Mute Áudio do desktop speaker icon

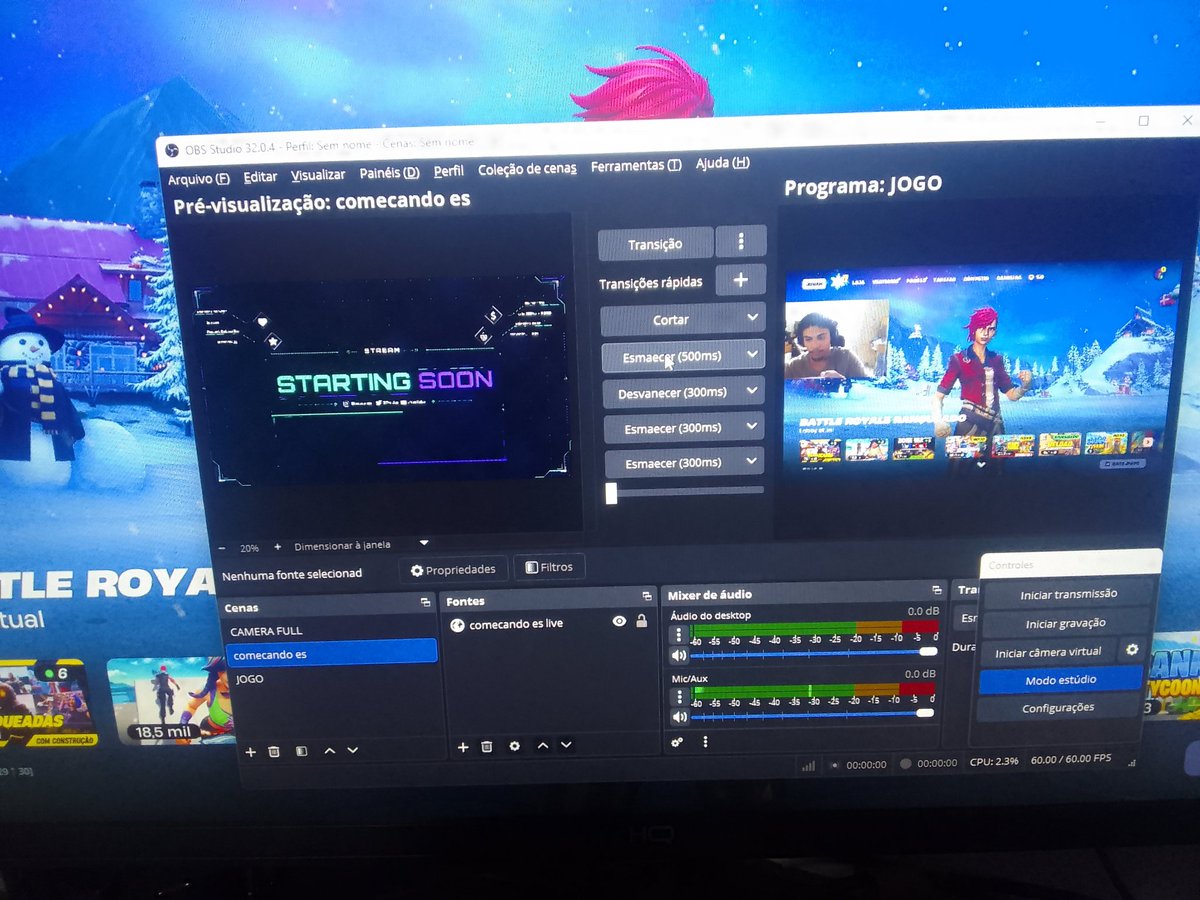680,656
